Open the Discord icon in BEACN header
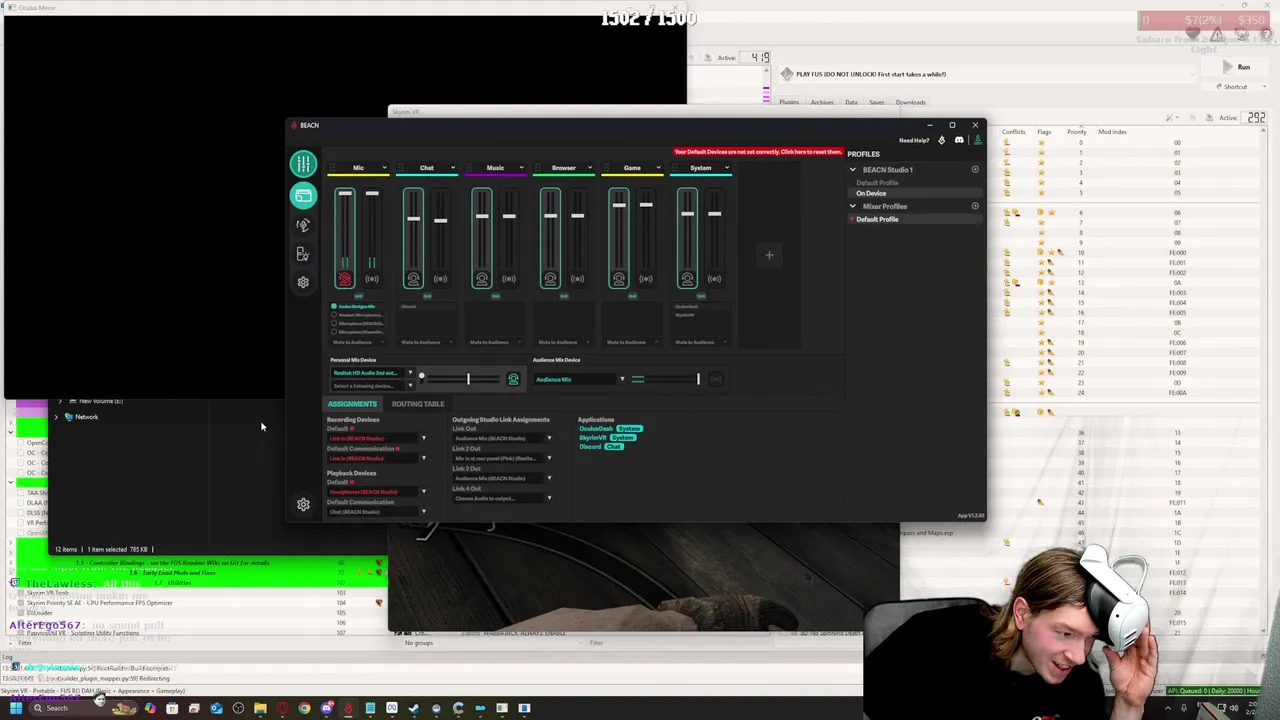The image size is (1280, 720). pyautogui.click(x=959, y=140)
